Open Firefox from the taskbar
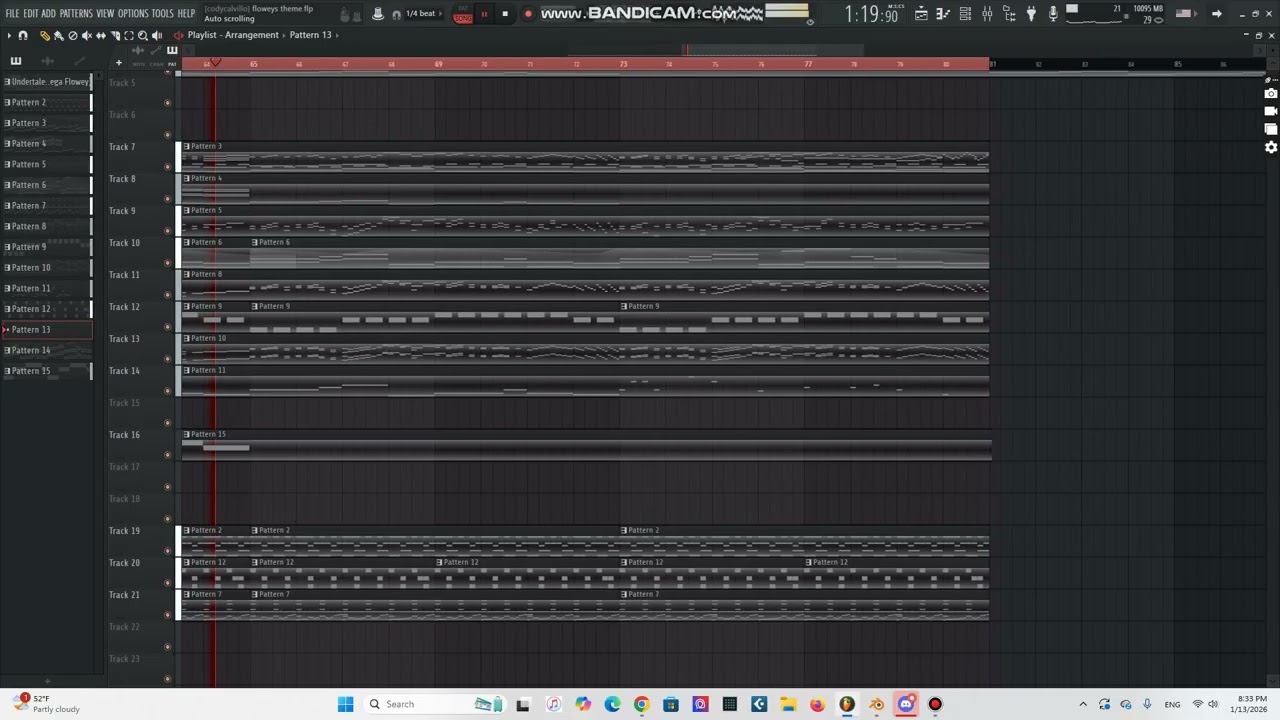Viewport: 1280px width, 720px height. [817, 704]
